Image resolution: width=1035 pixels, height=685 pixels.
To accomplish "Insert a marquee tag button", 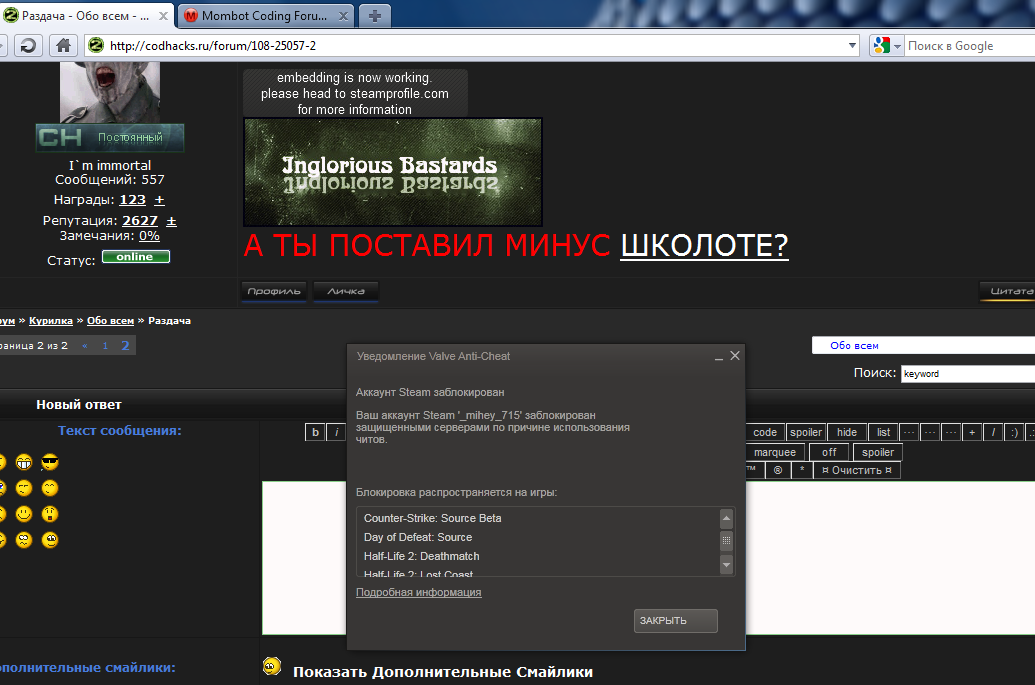I will 775,452.
